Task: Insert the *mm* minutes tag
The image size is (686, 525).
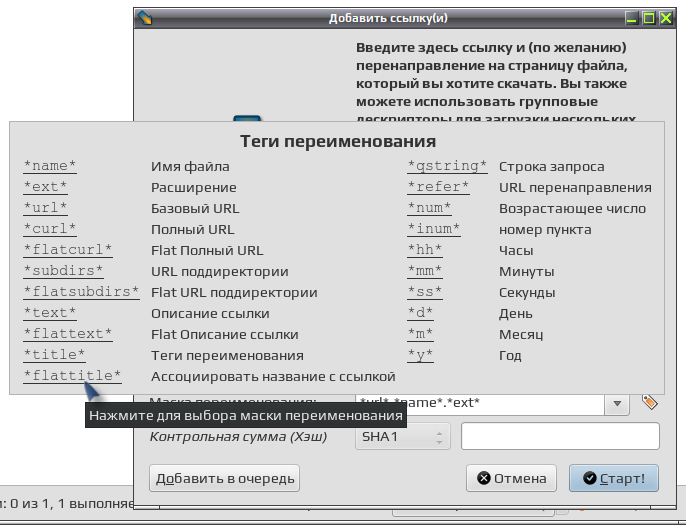Action: 425,271
